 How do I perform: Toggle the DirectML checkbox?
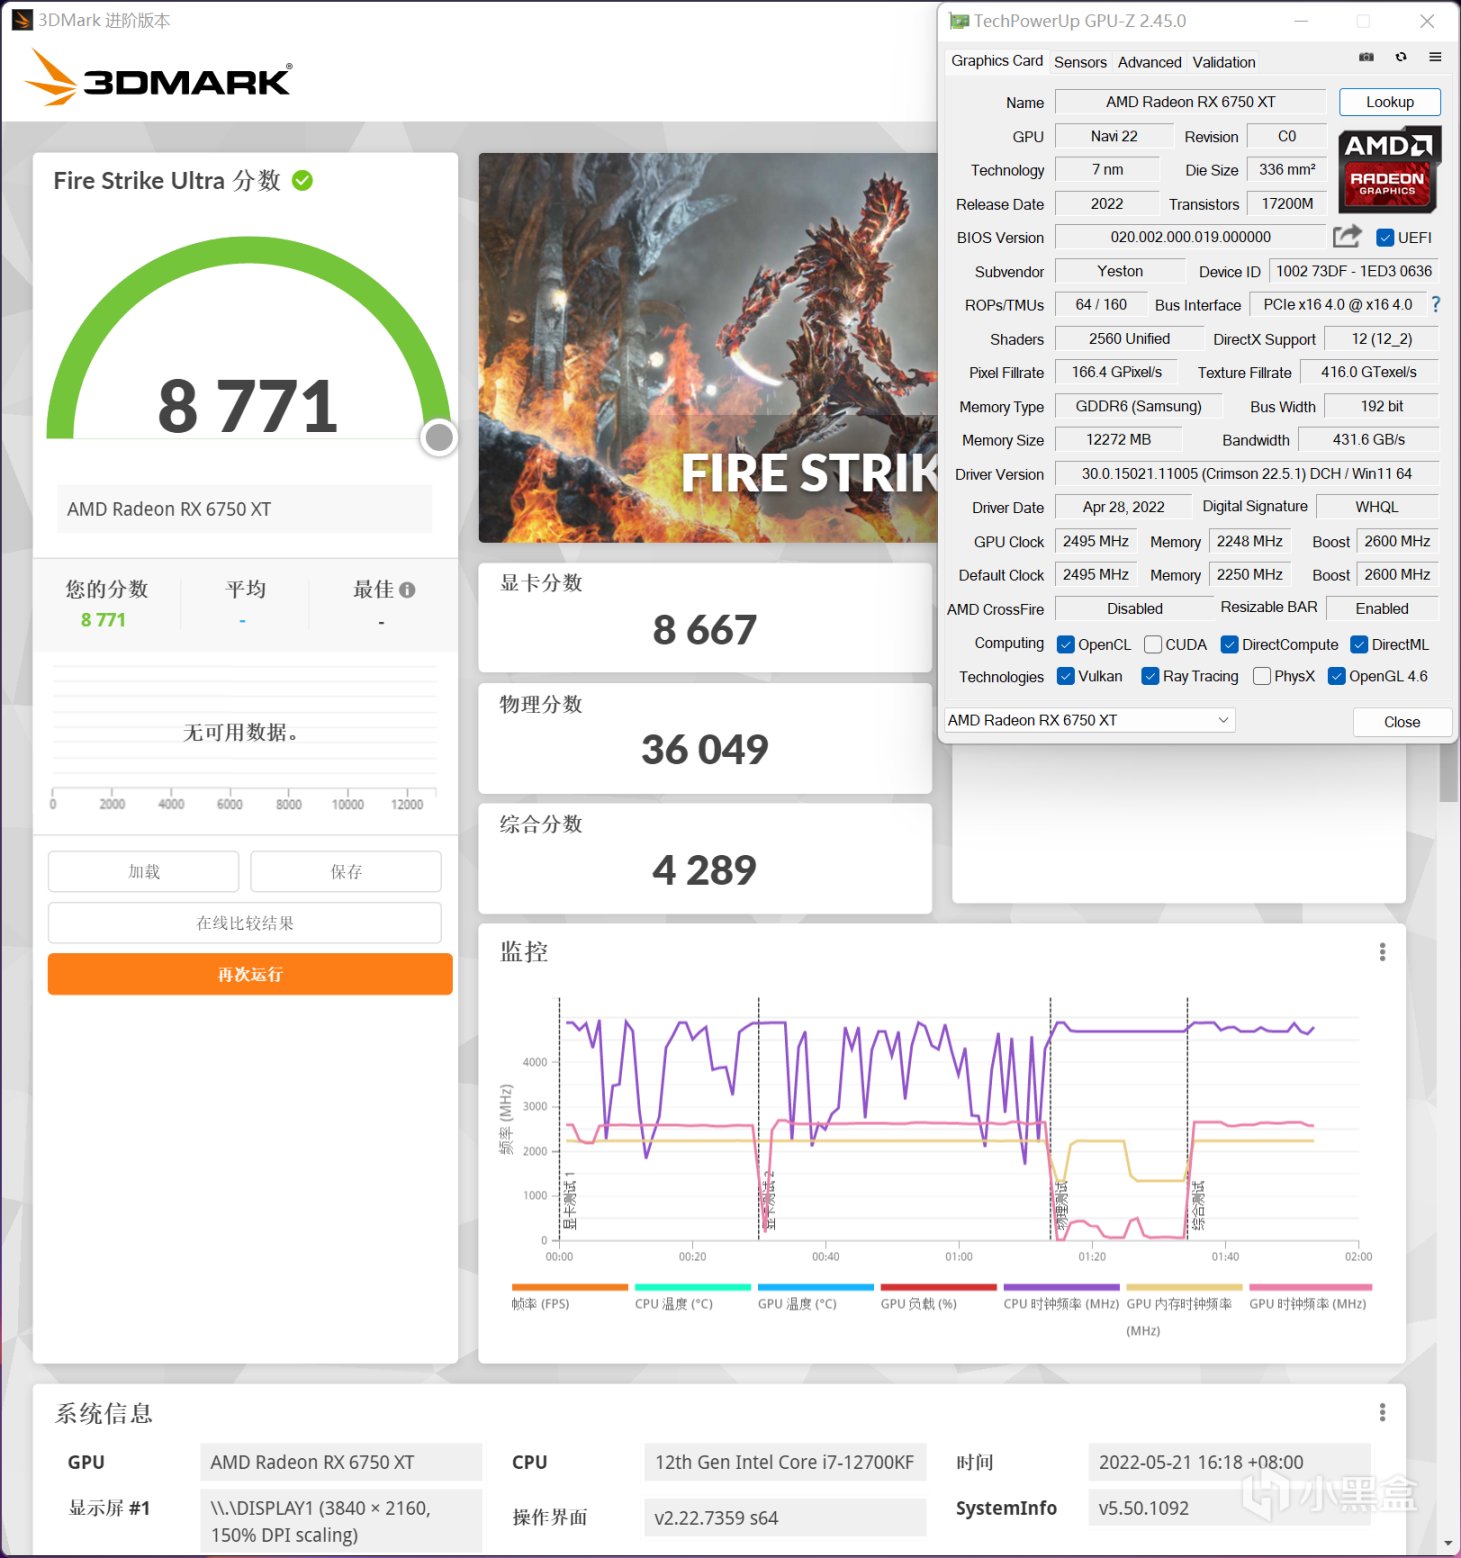coord(1359,645)
